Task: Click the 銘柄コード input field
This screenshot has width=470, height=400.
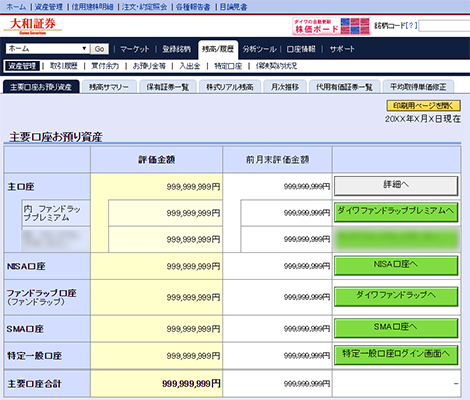Action: 444,26
